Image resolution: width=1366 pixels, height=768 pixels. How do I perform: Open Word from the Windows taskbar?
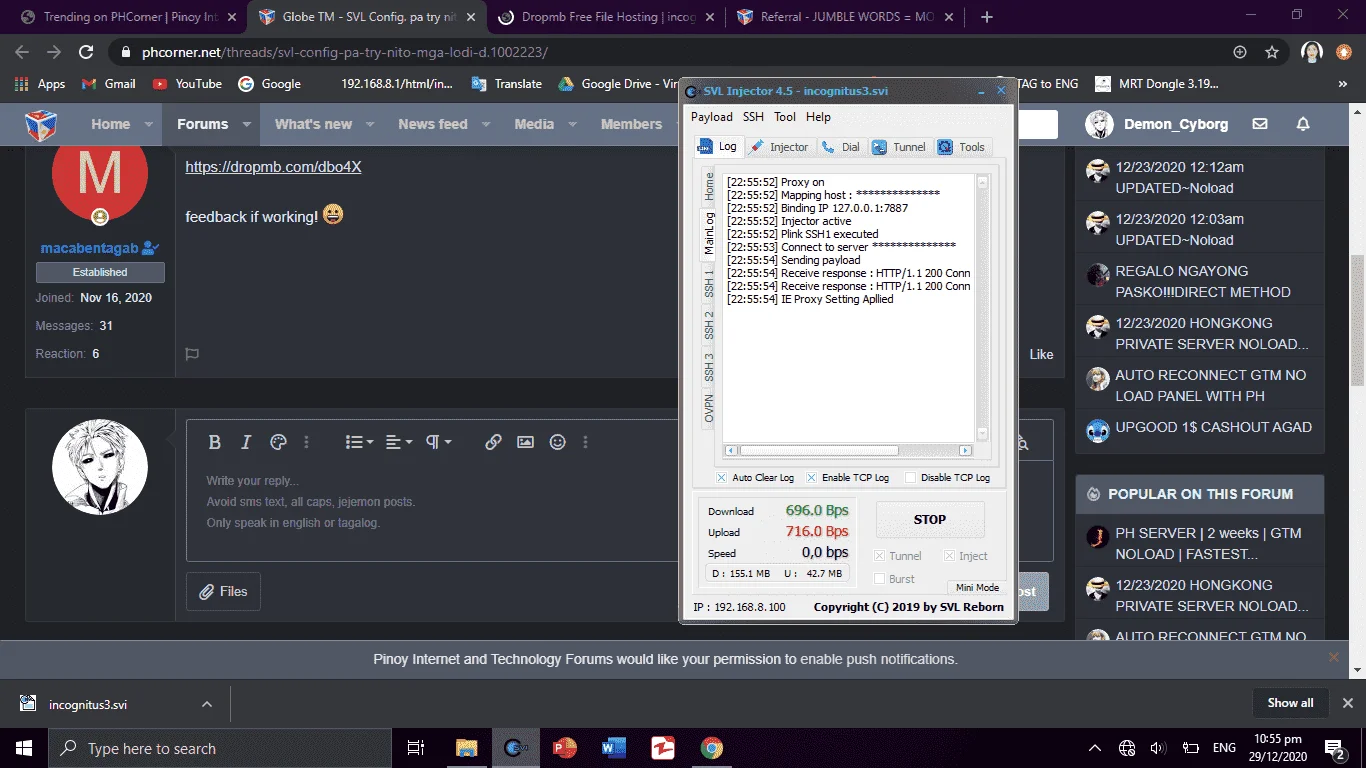coord(614,748)
